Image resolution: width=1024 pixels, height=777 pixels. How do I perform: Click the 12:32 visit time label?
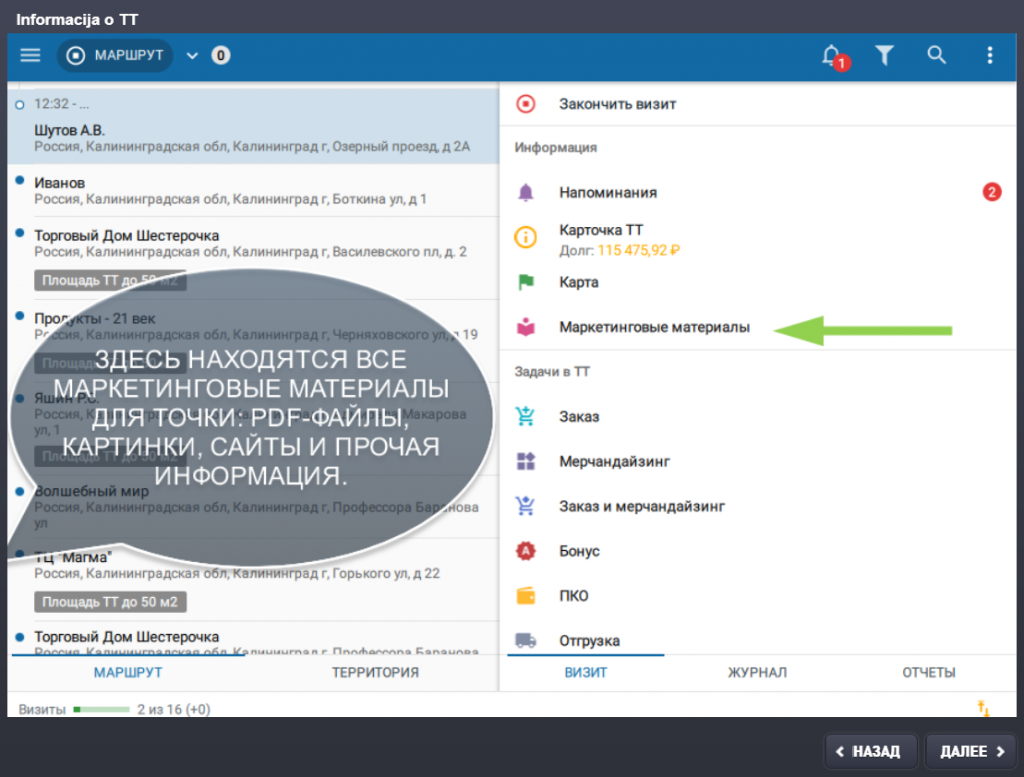[x=61, y=104]
